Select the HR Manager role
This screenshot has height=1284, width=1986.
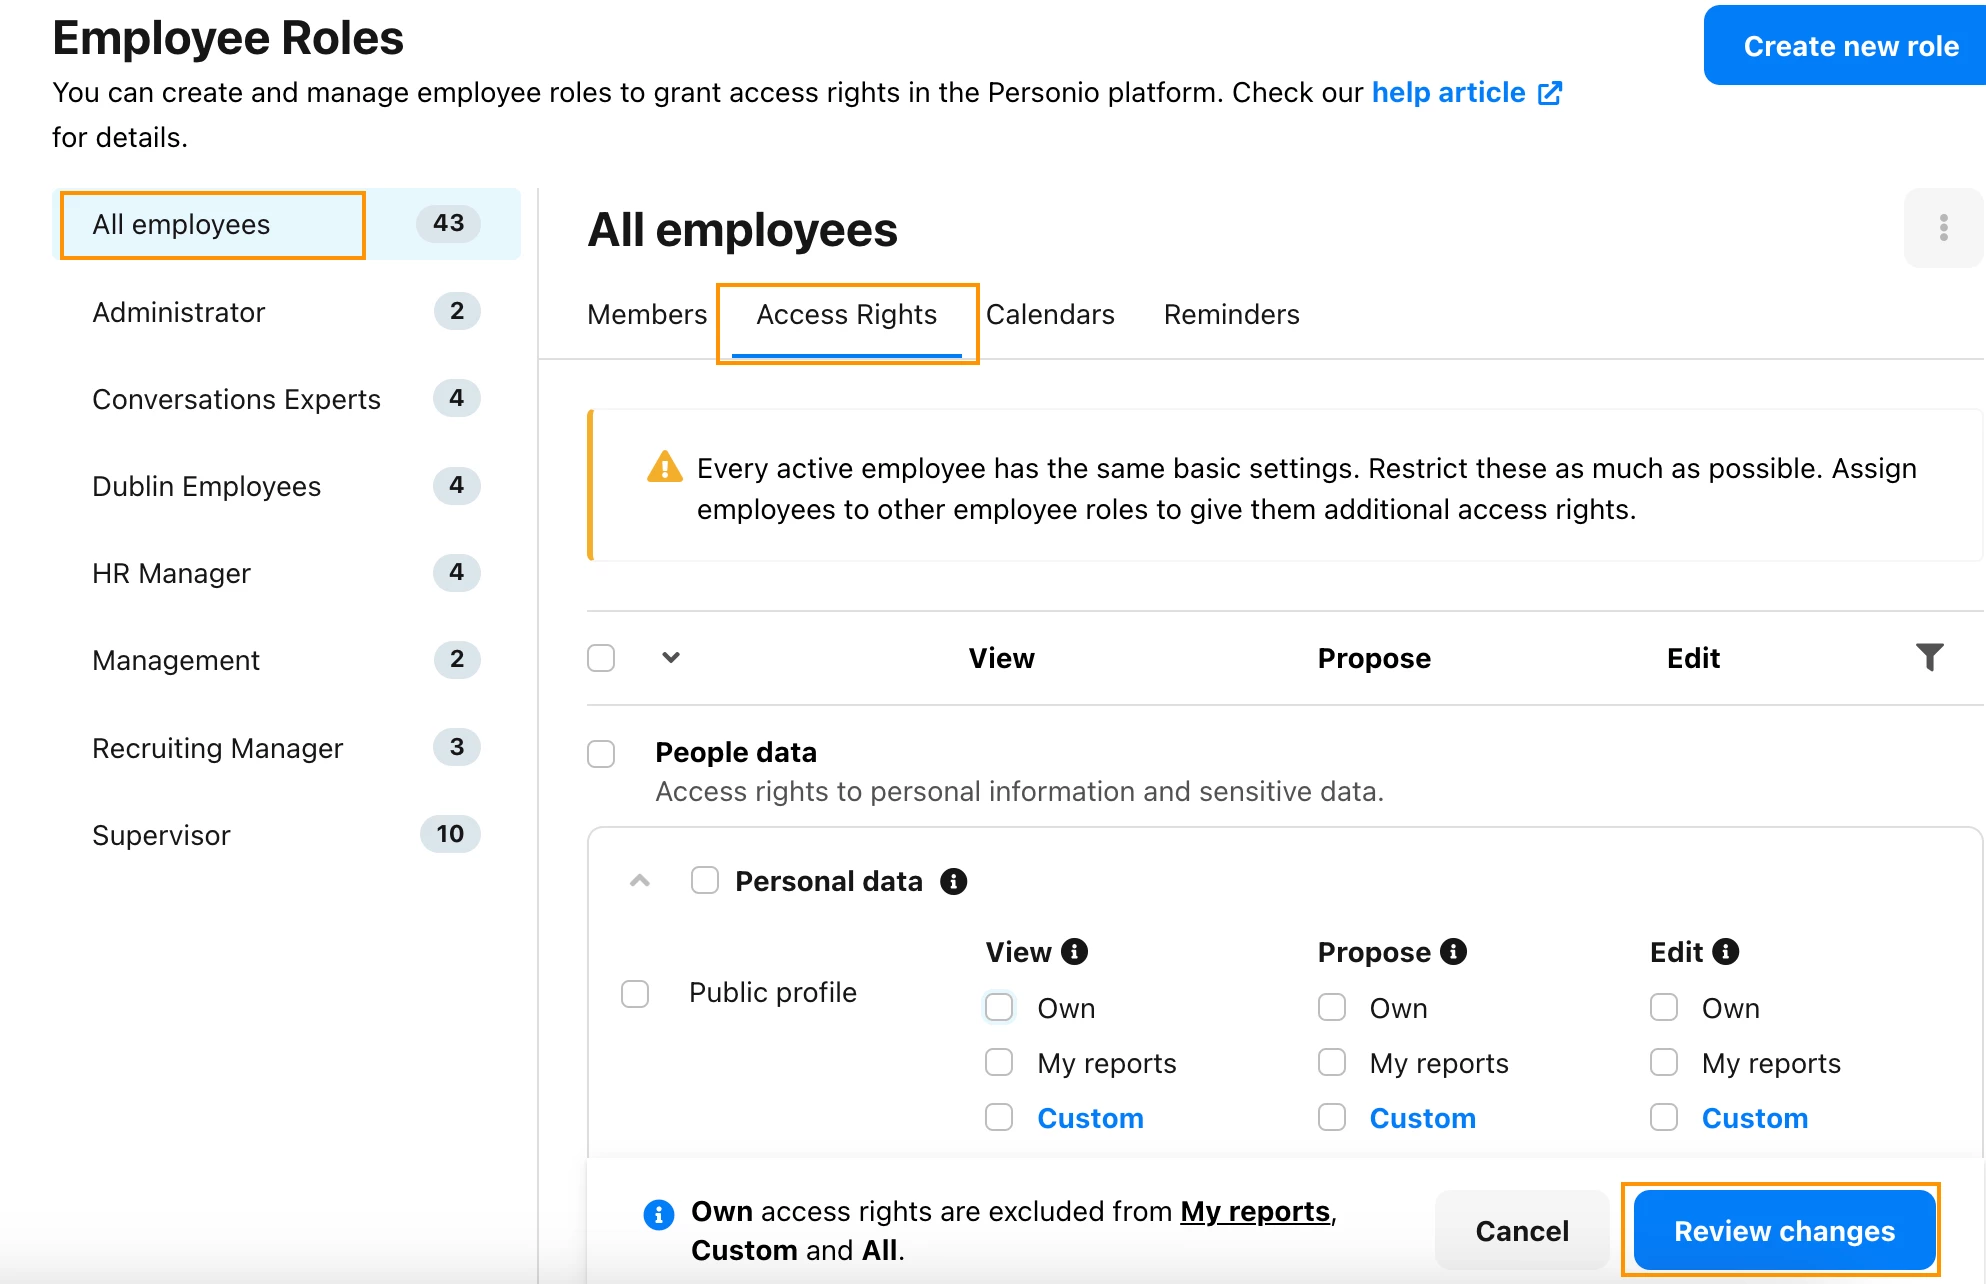(x=287, y=573)
